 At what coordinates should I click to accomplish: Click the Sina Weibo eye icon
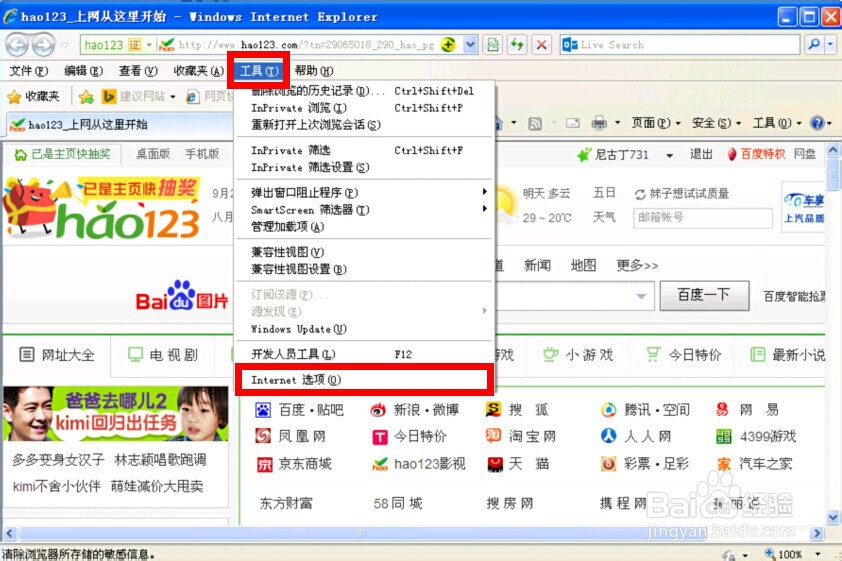tap(379, 410)
